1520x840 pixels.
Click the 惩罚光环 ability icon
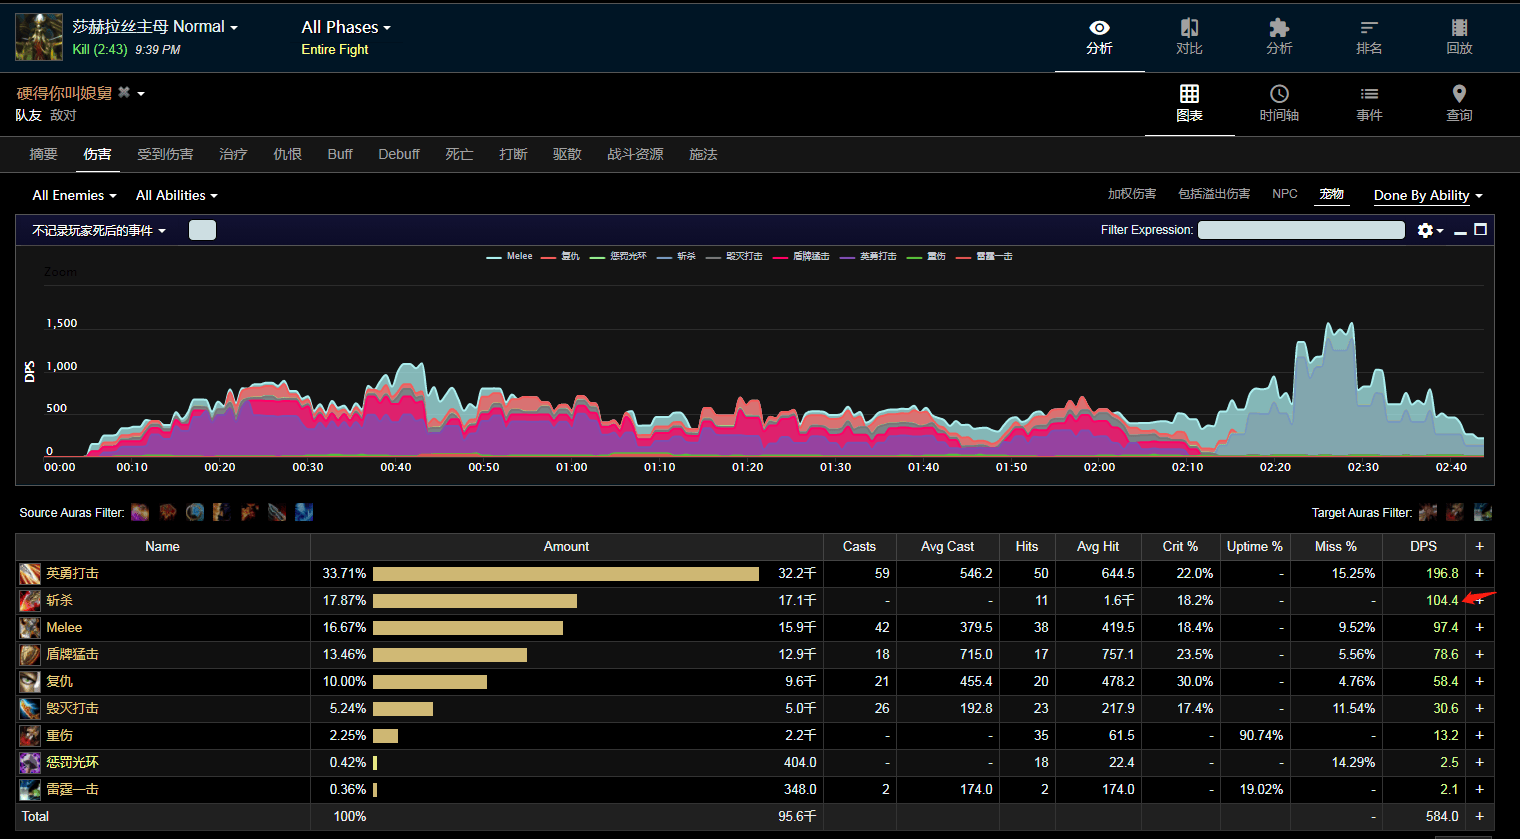30,763
